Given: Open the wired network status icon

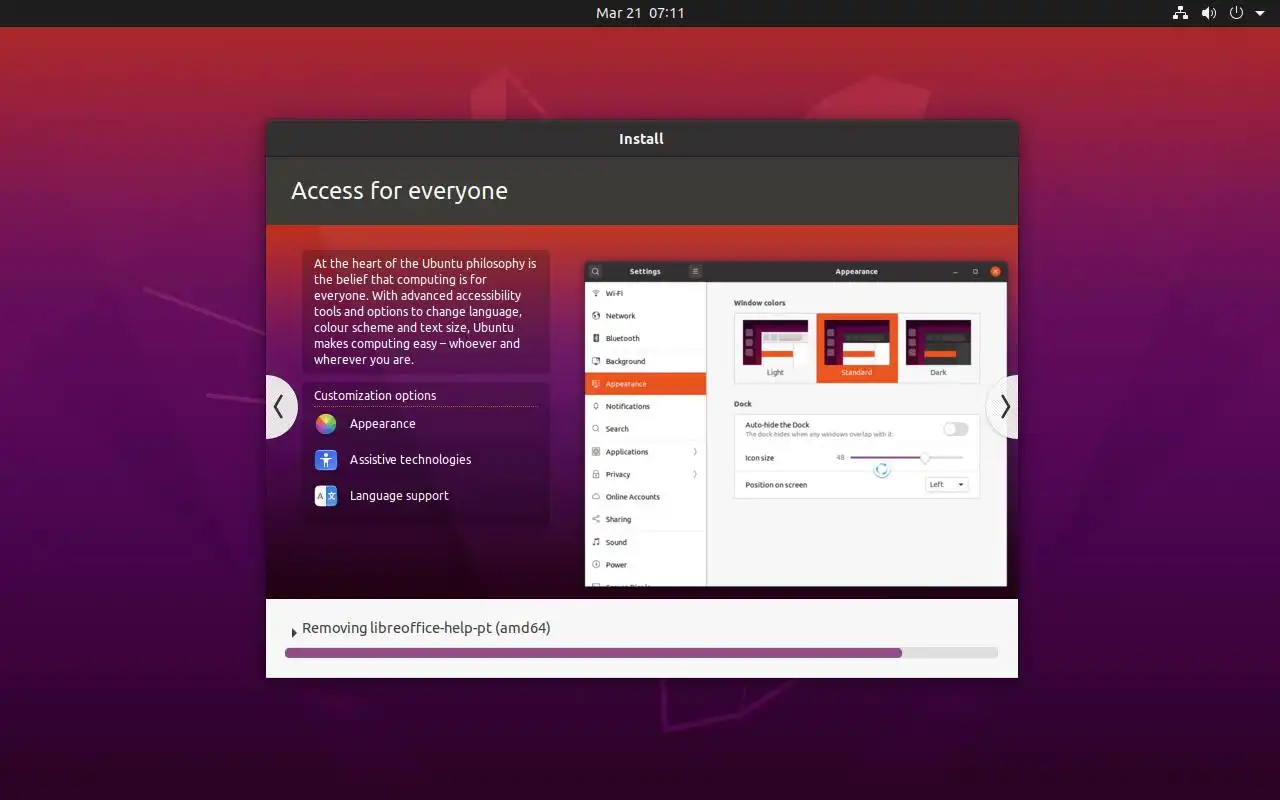Looking at the screenshot, I should (1180, 13).
